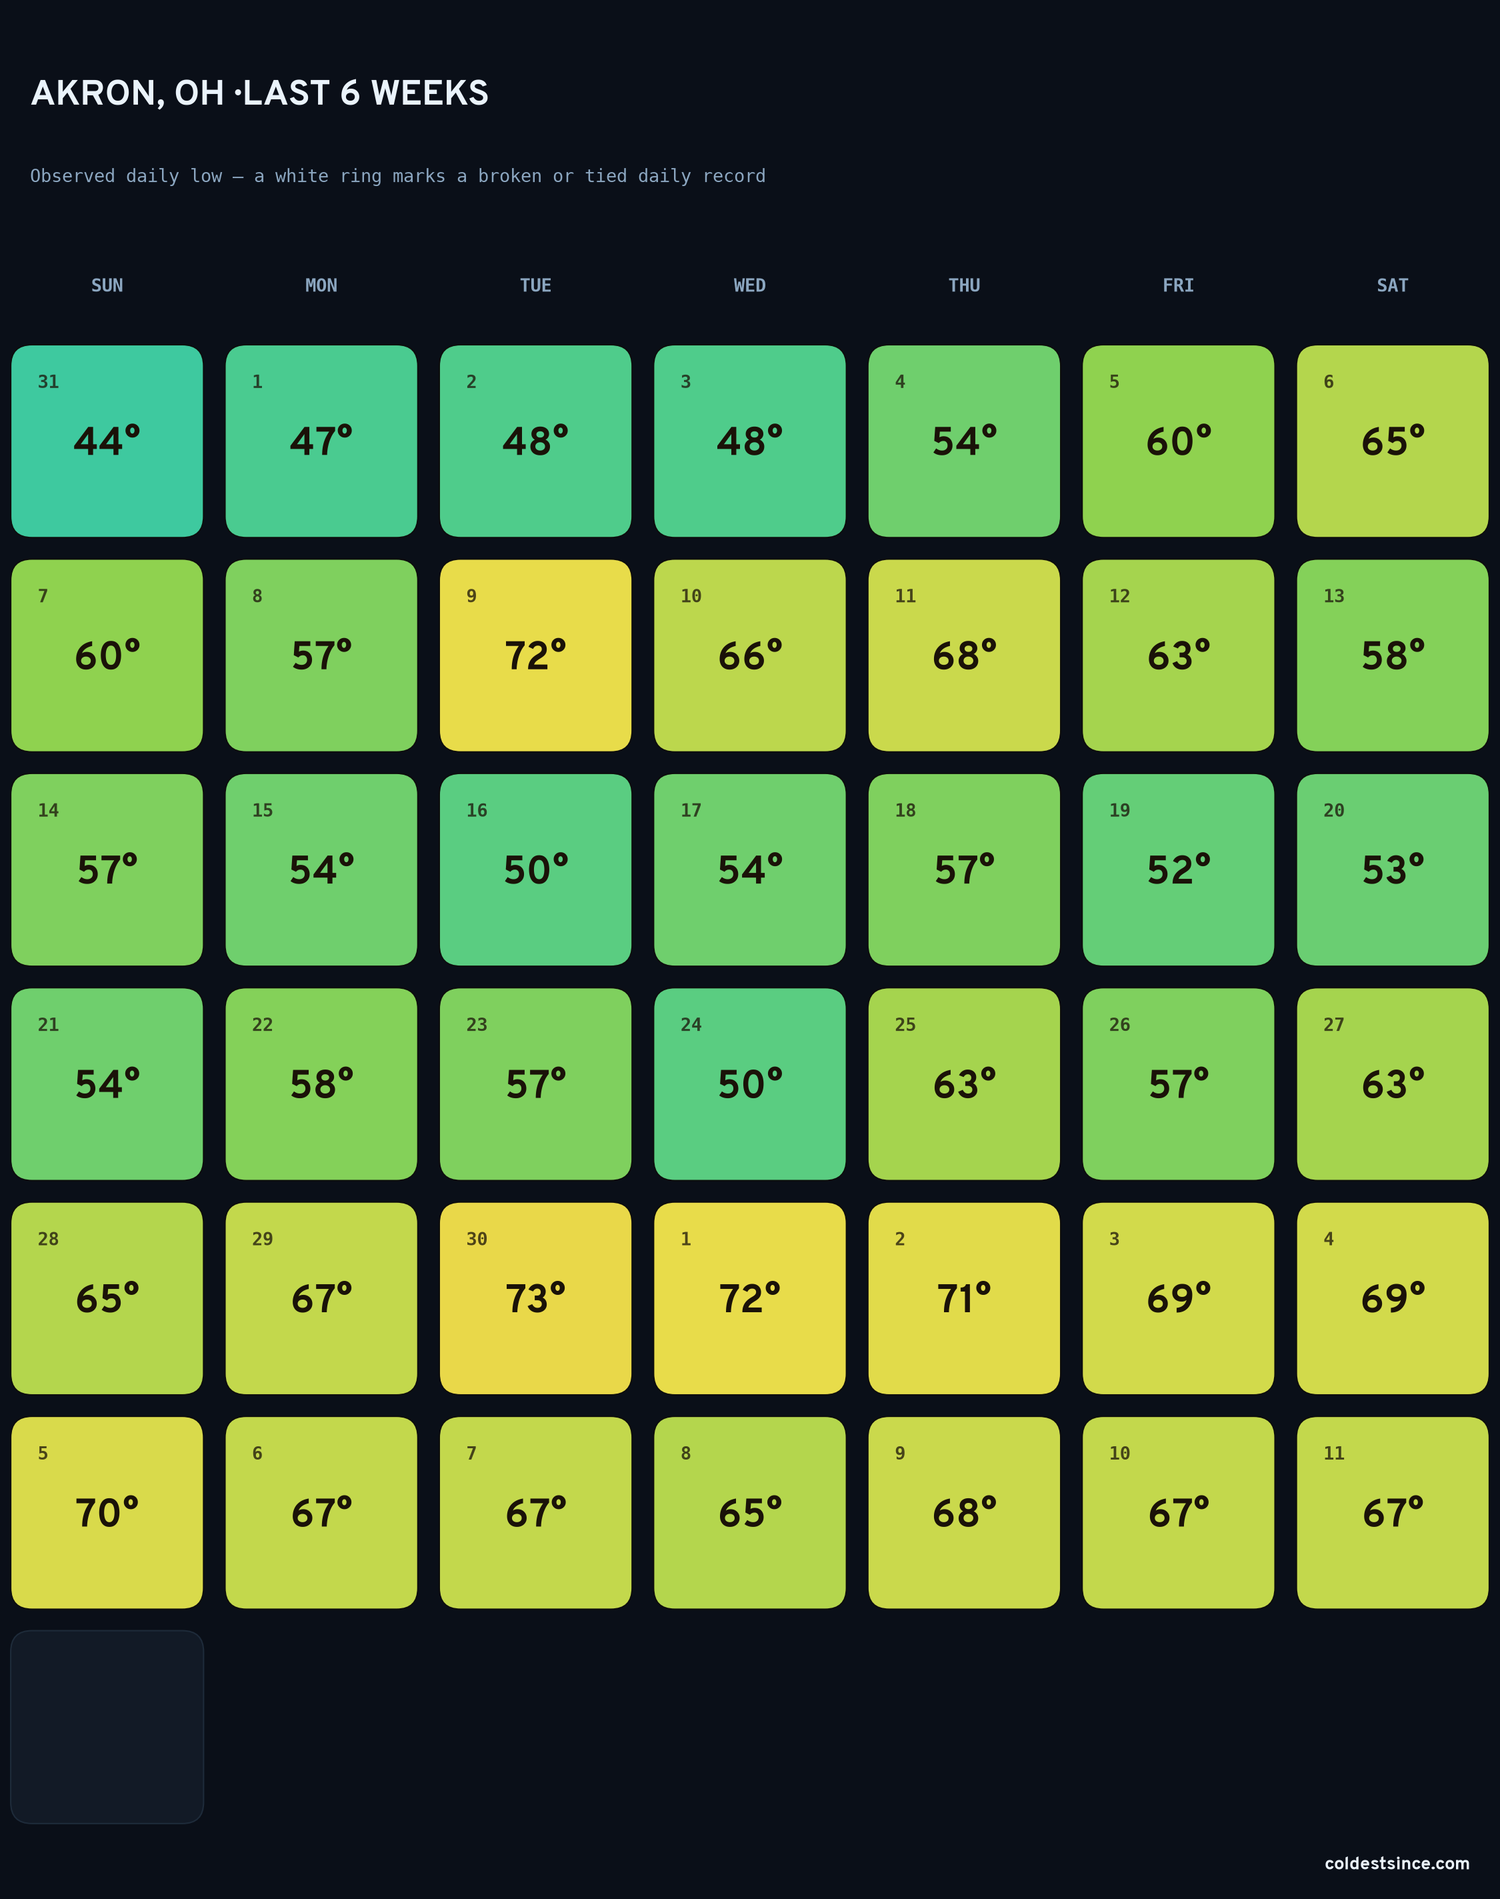Select the 71° tile on Thursday
The height and width of the screenshot is (1899, 1500).
[964, 1298]
